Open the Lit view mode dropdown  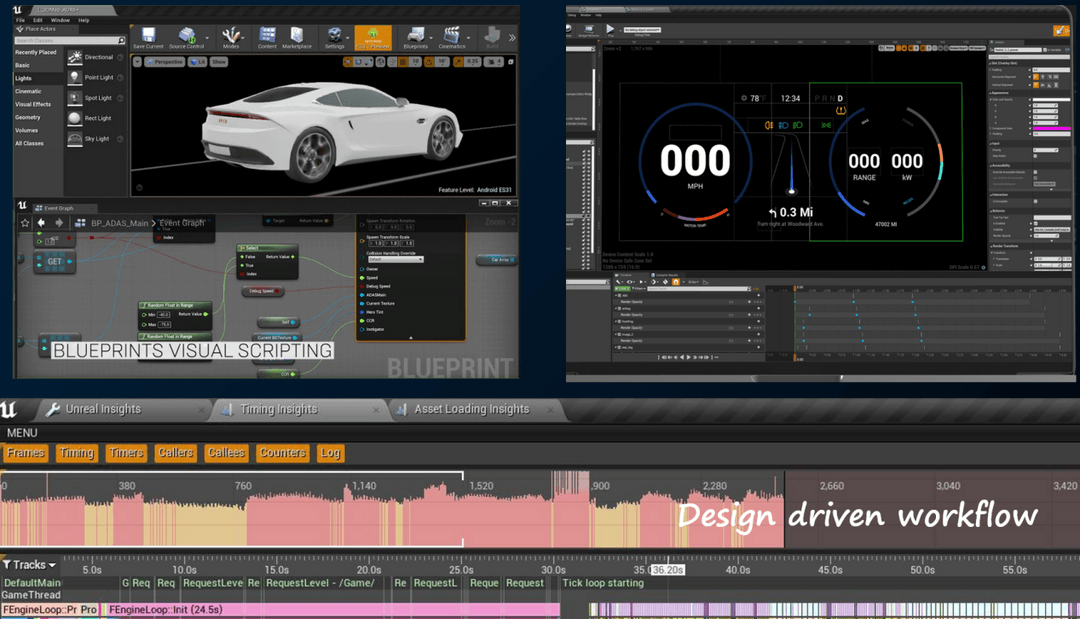tap(198, 62)
